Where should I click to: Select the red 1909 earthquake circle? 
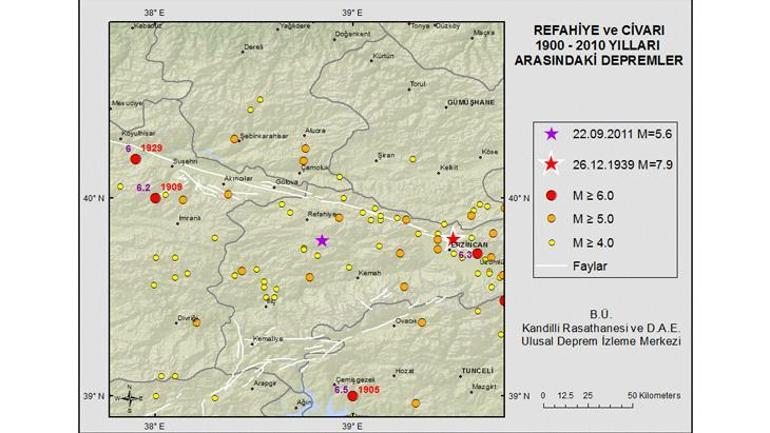(155, 198)
